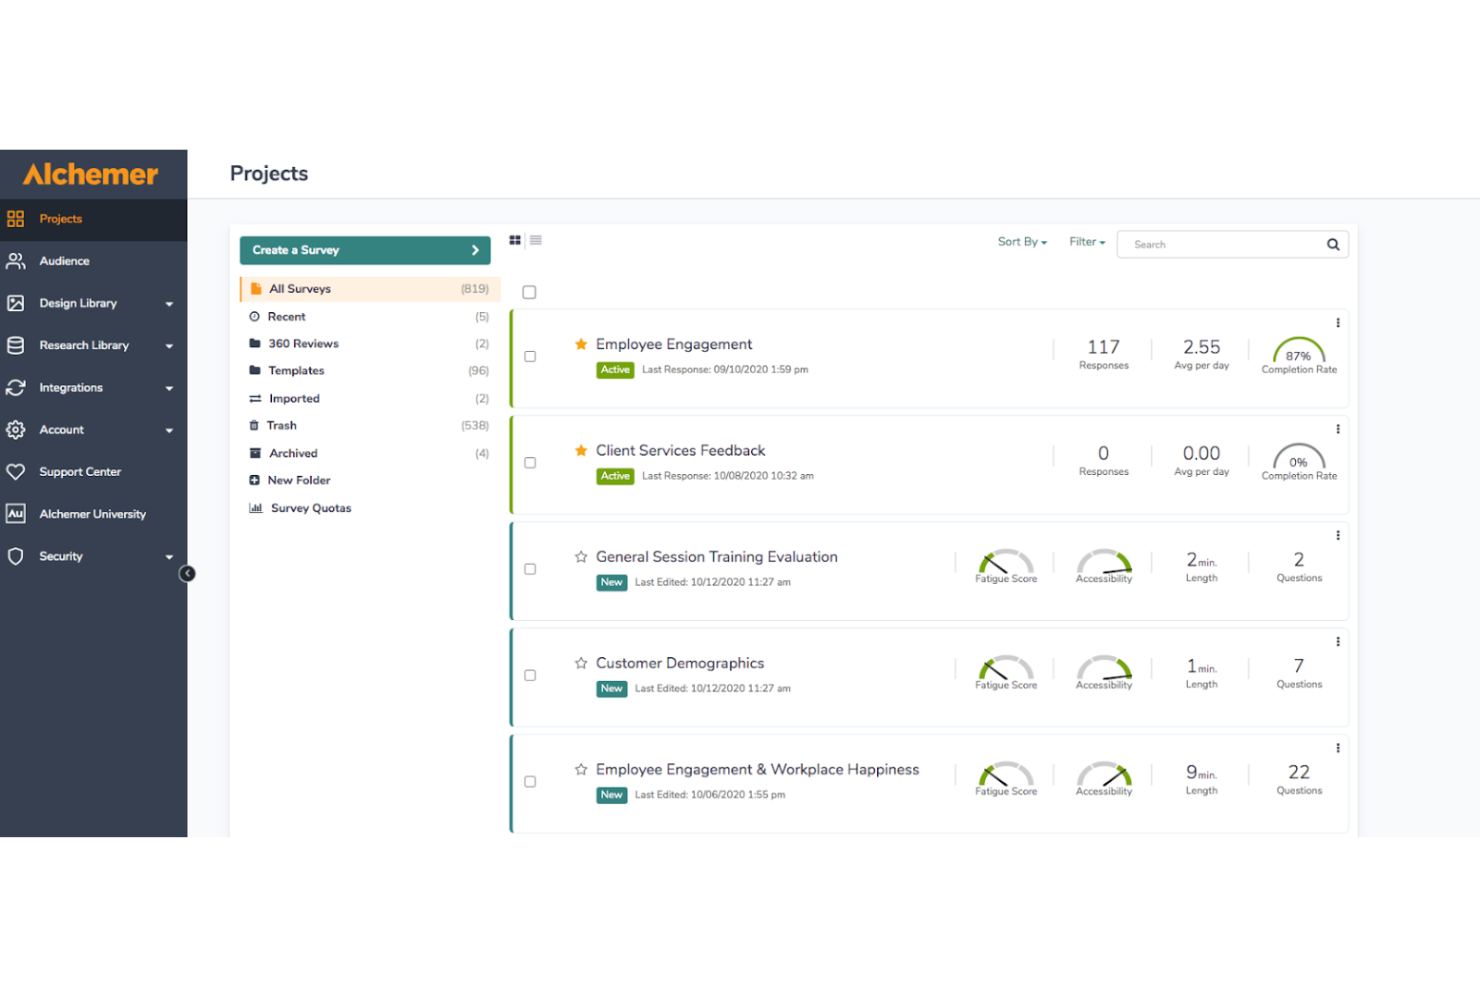The image size is (1480, 987).
Task: Click into the Search input field
Action: (x=1222, y=245)
